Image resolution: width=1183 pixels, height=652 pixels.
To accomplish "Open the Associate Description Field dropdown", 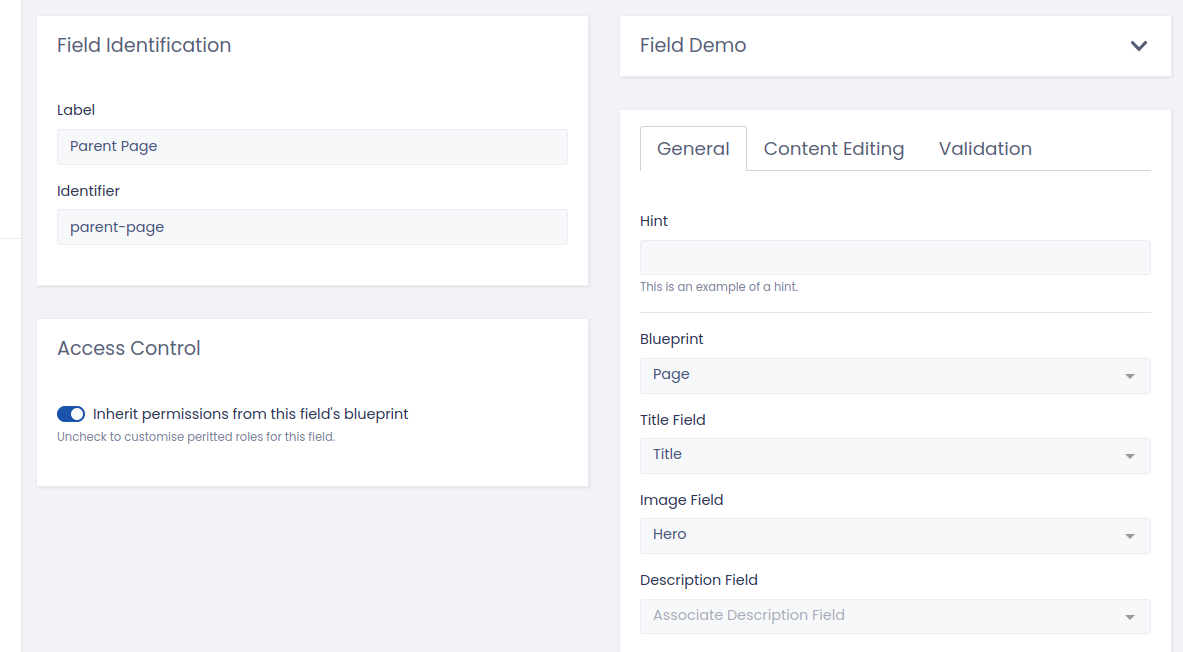I will (895, 616).
